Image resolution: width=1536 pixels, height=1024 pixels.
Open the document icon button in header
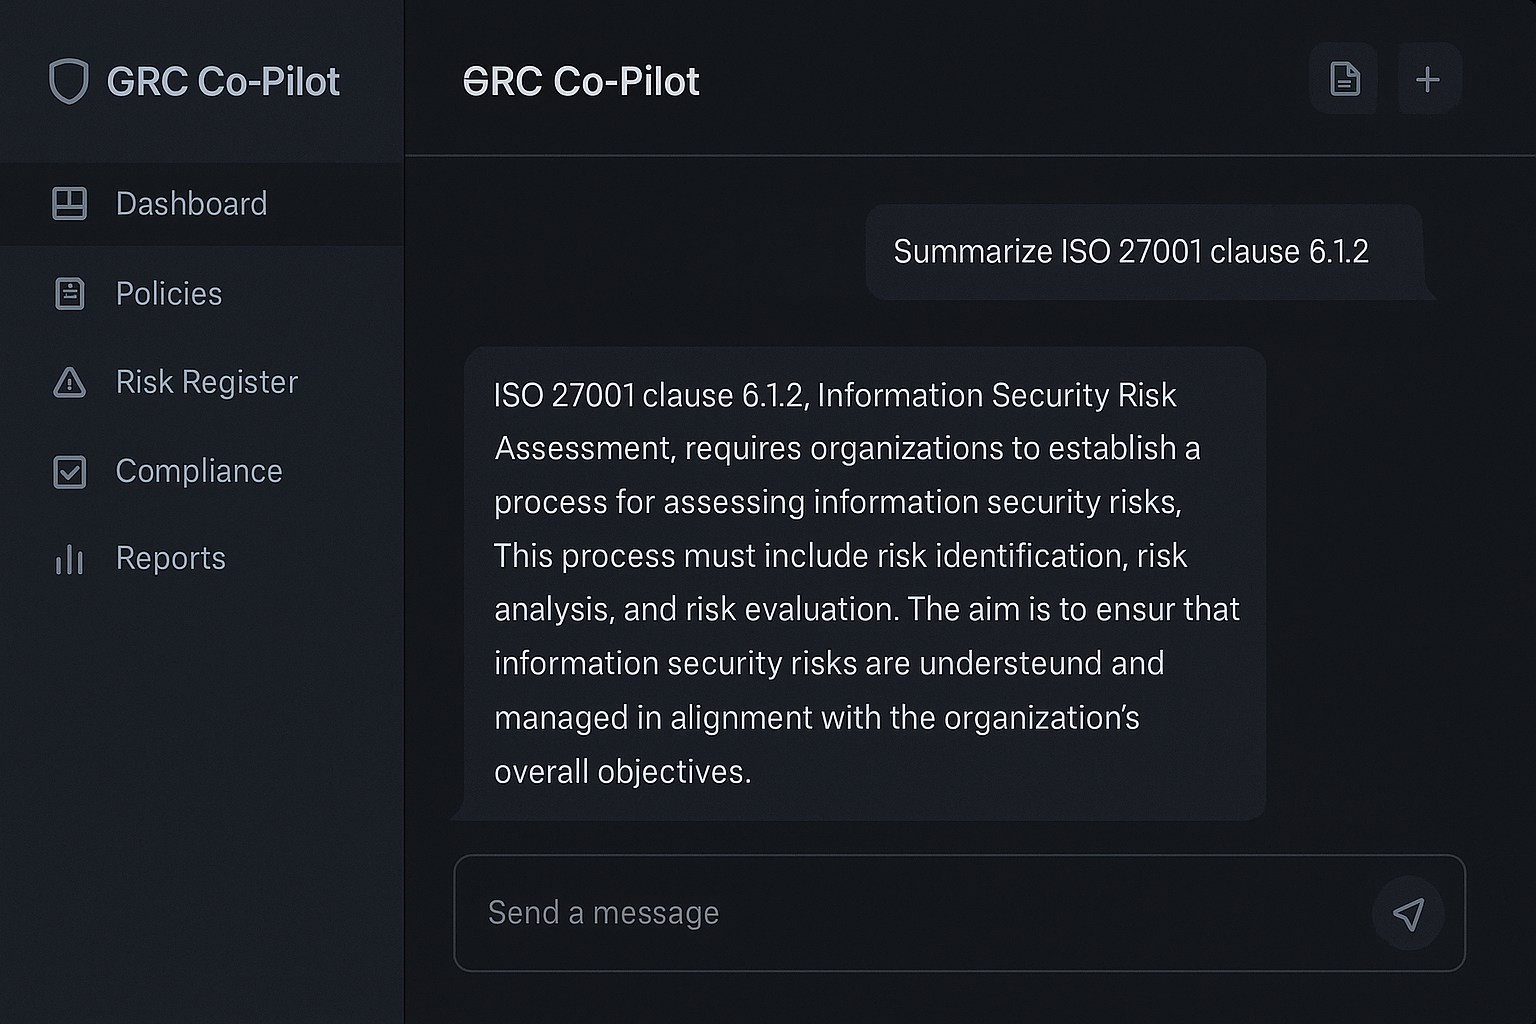coord(1344,79)
